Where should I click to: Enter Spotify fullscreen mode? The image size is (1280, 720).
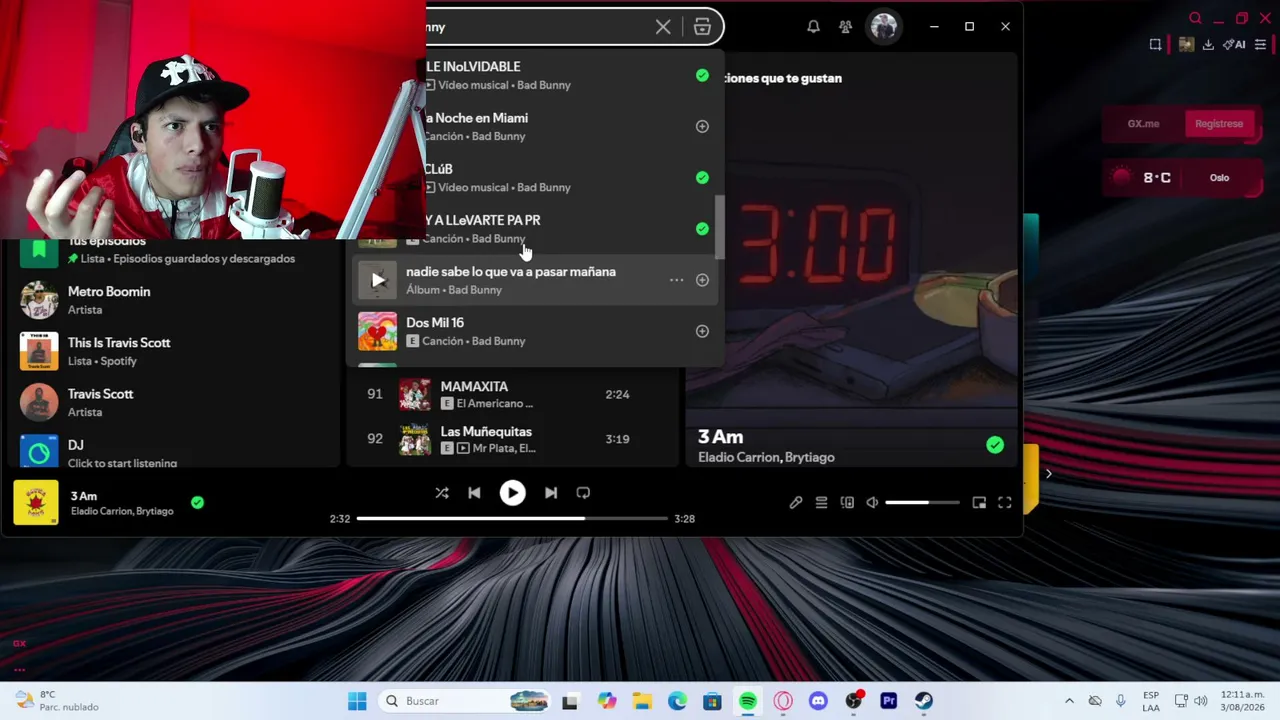[x=1005, y=503]
